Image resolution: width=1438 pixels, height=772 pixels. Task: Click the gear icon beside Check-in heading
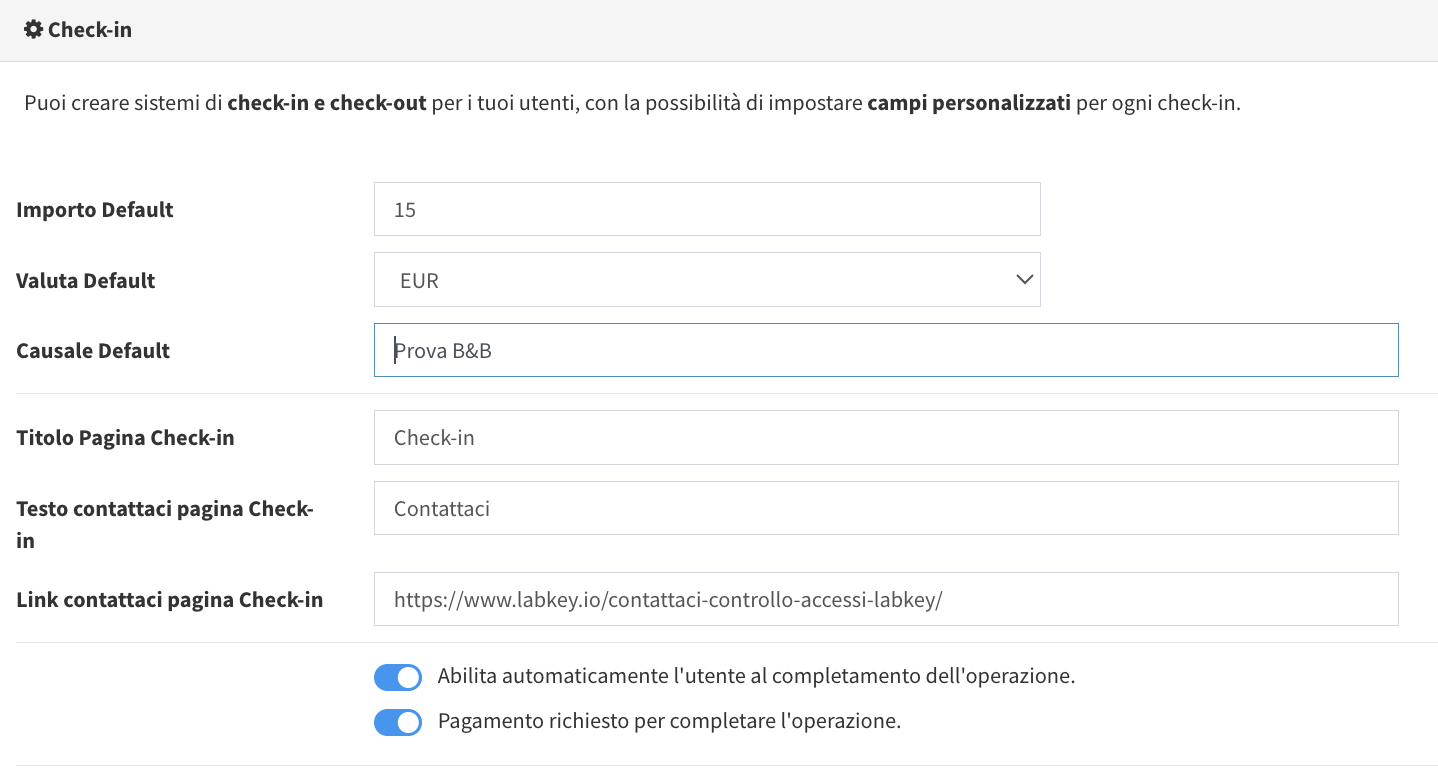[33, 30]
